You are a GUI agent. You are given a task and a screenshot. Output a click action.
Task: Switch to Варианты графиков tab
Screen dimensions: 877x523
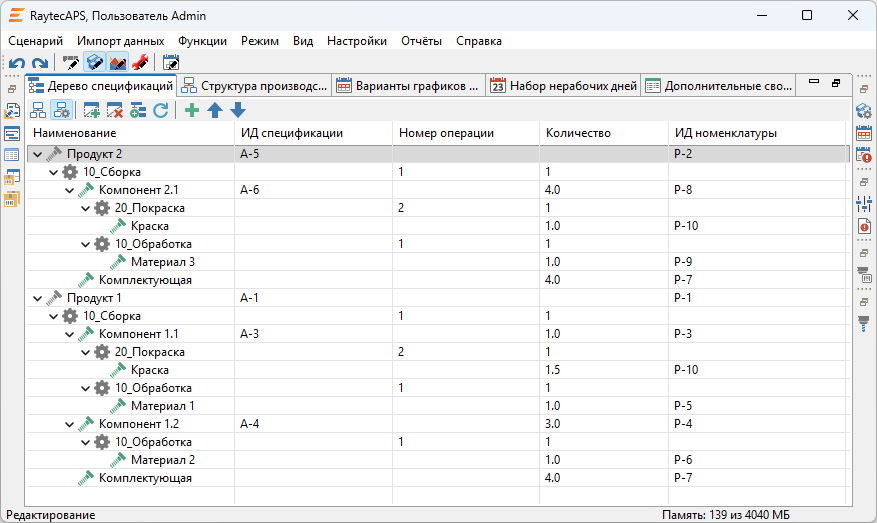(408, 86)
